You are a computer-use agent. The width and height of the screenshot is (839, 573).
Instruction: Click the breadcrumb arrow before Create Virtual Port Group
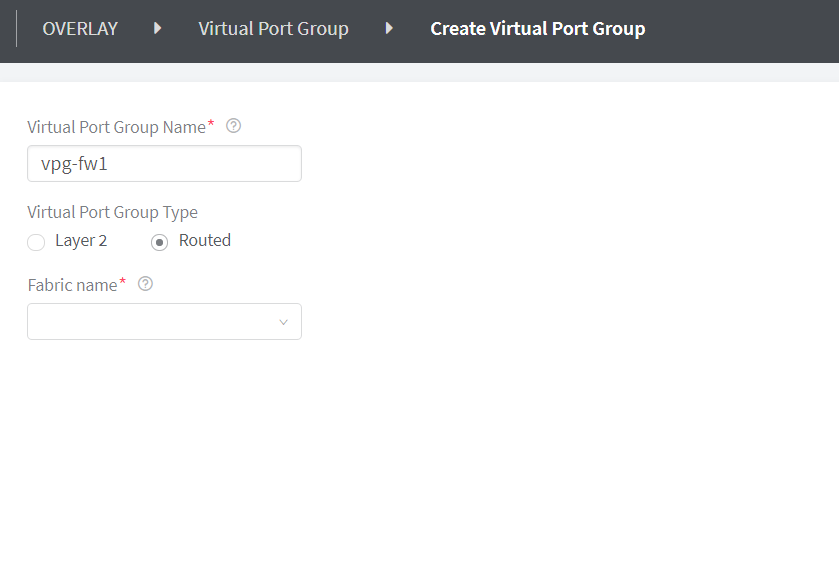point(389,29)
